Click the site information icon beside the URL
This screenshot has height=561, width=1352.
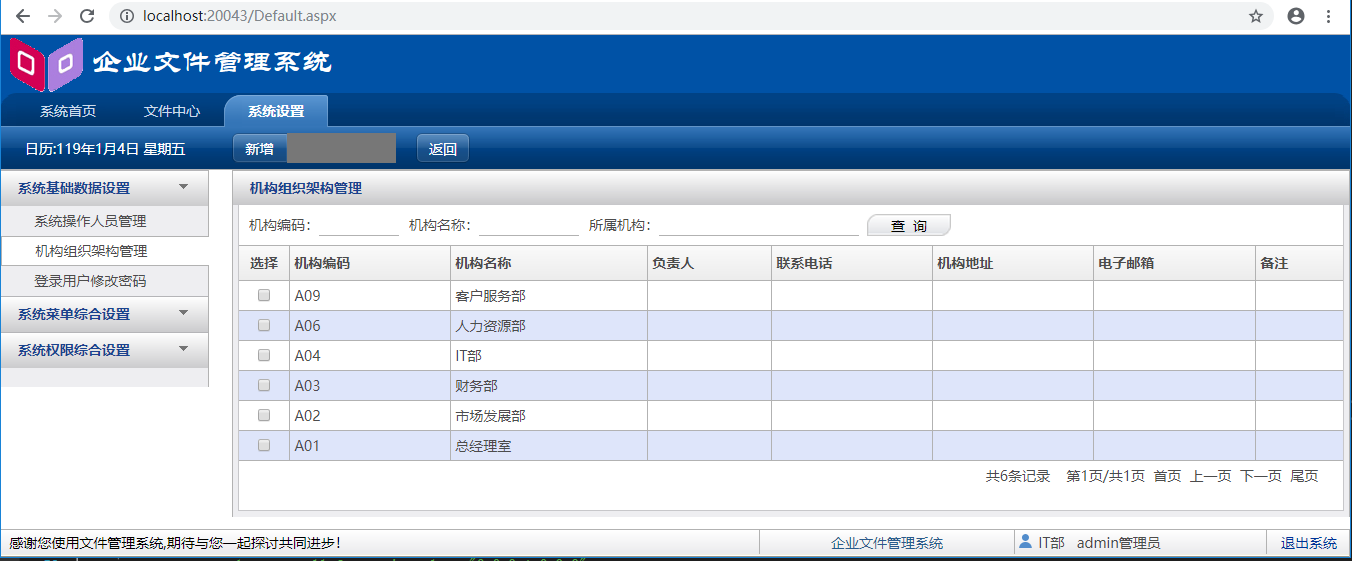126,16
